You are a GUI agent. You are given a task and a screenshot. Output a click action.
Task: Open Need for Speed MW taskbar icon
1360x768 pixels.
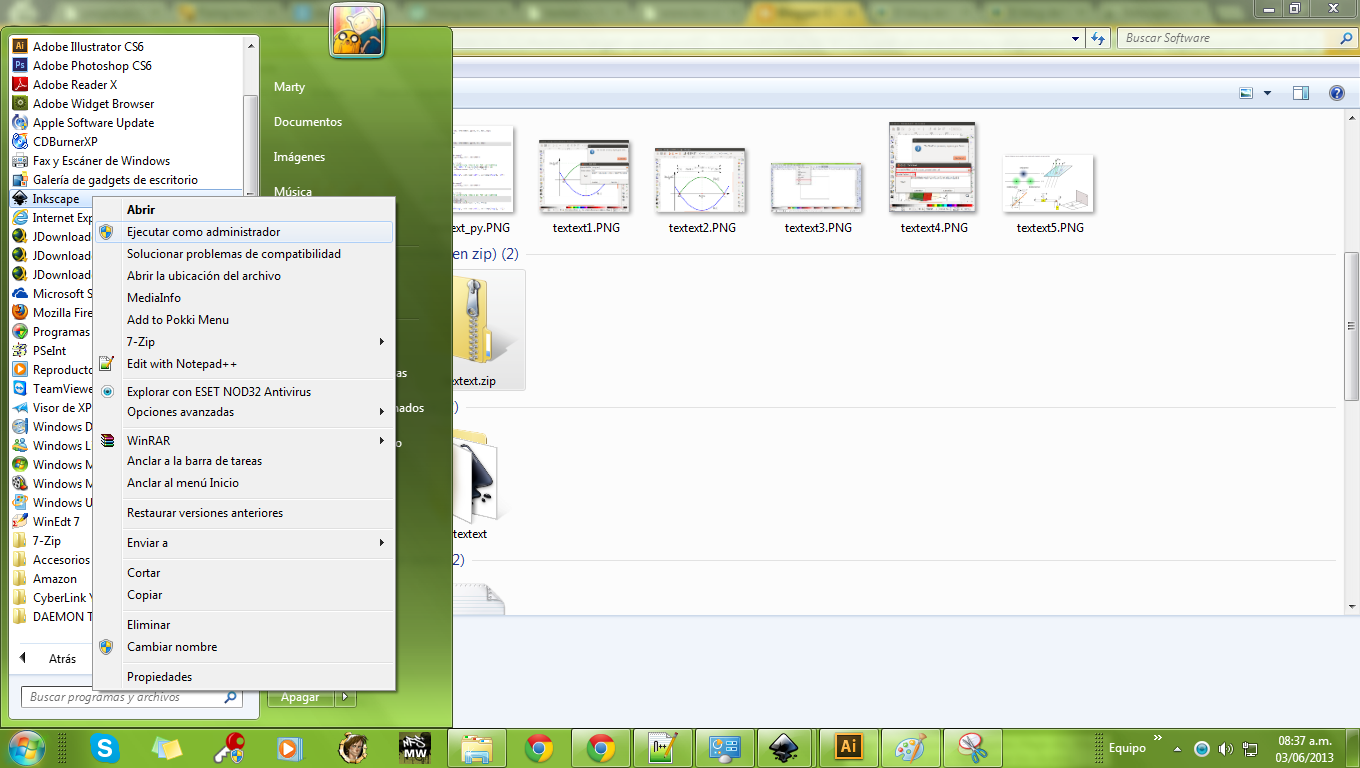pos(414,747)
